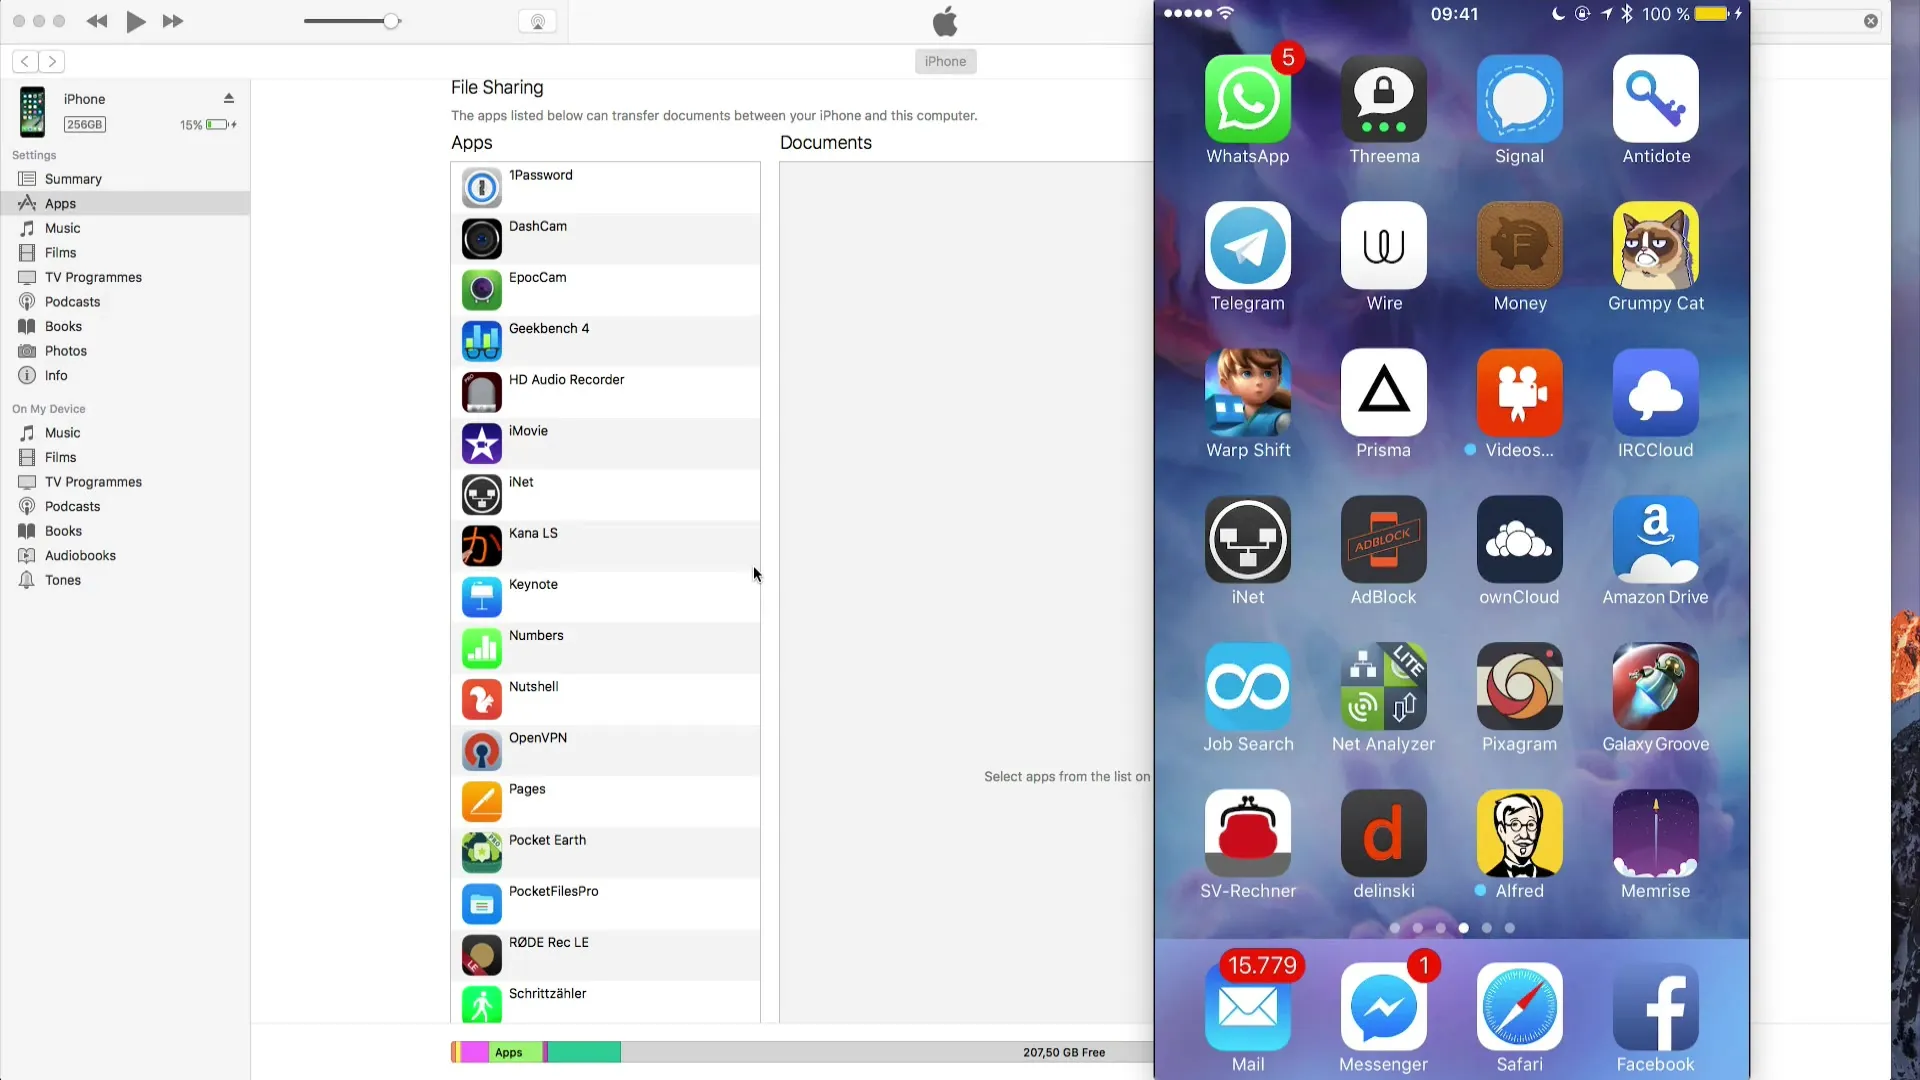
Task: Select 1Password in the File Sharing list
Action: pyautogui.click(x=605, y=187)
